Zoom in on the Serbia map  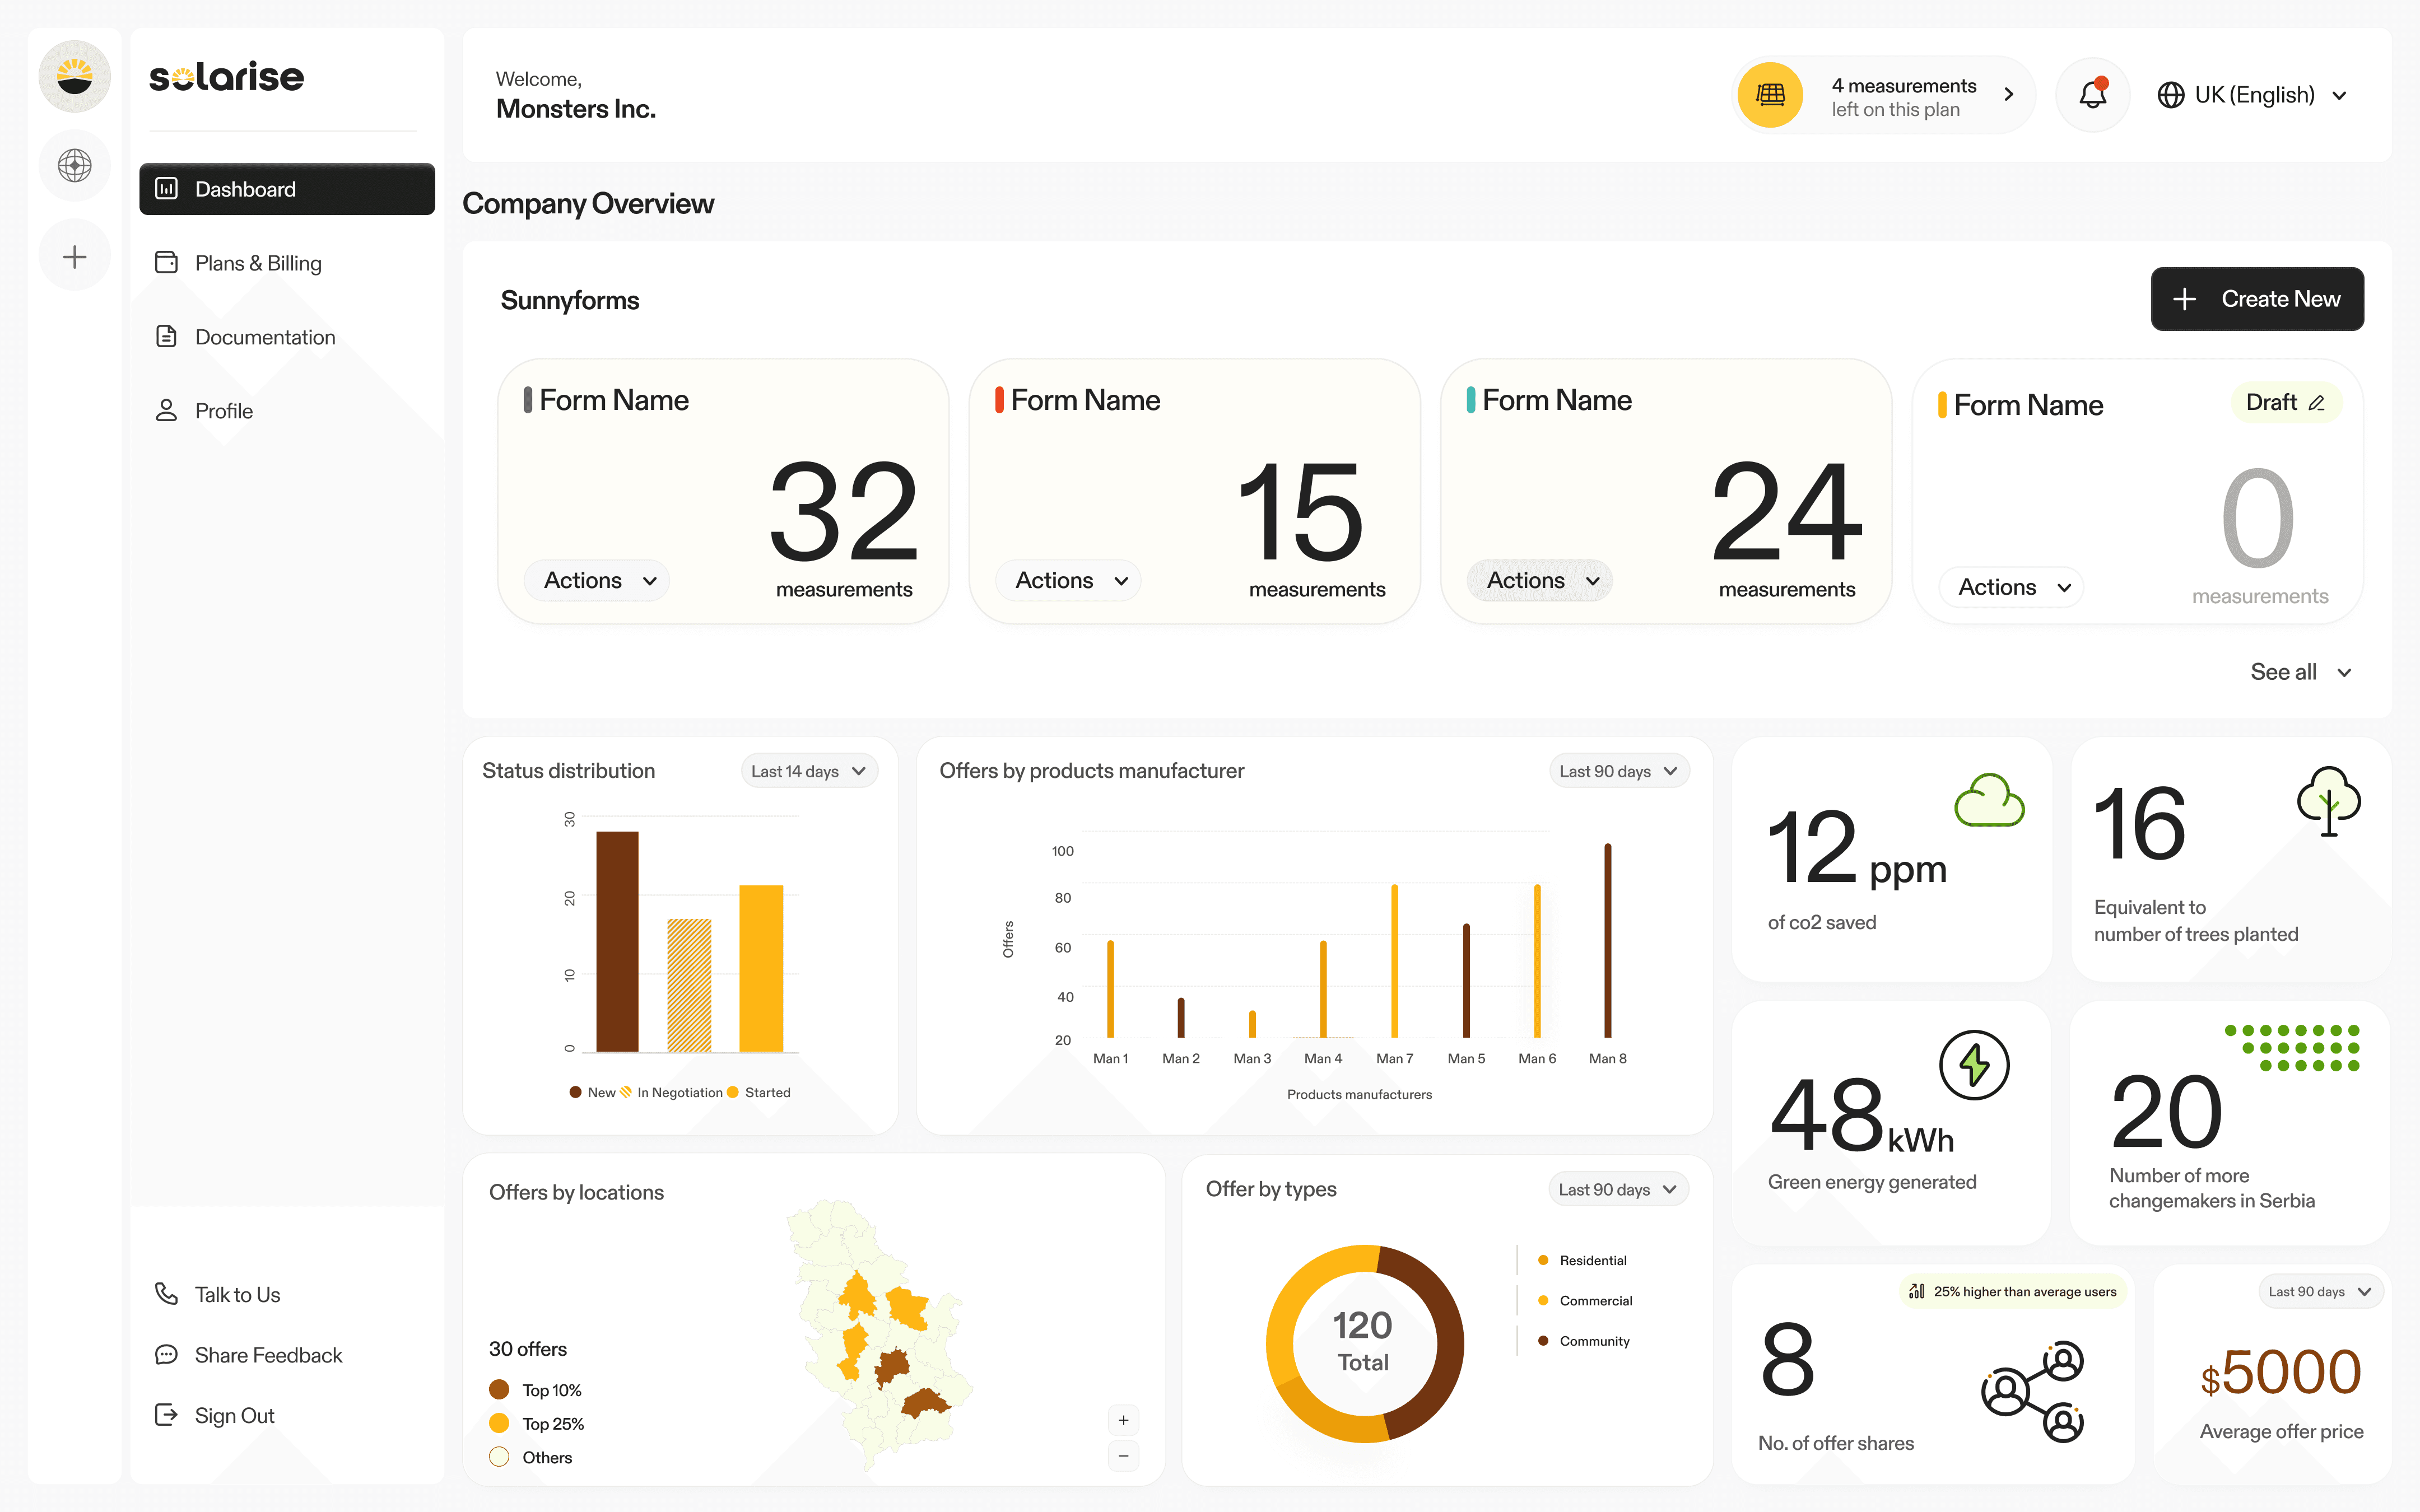pos(1123,1420)
